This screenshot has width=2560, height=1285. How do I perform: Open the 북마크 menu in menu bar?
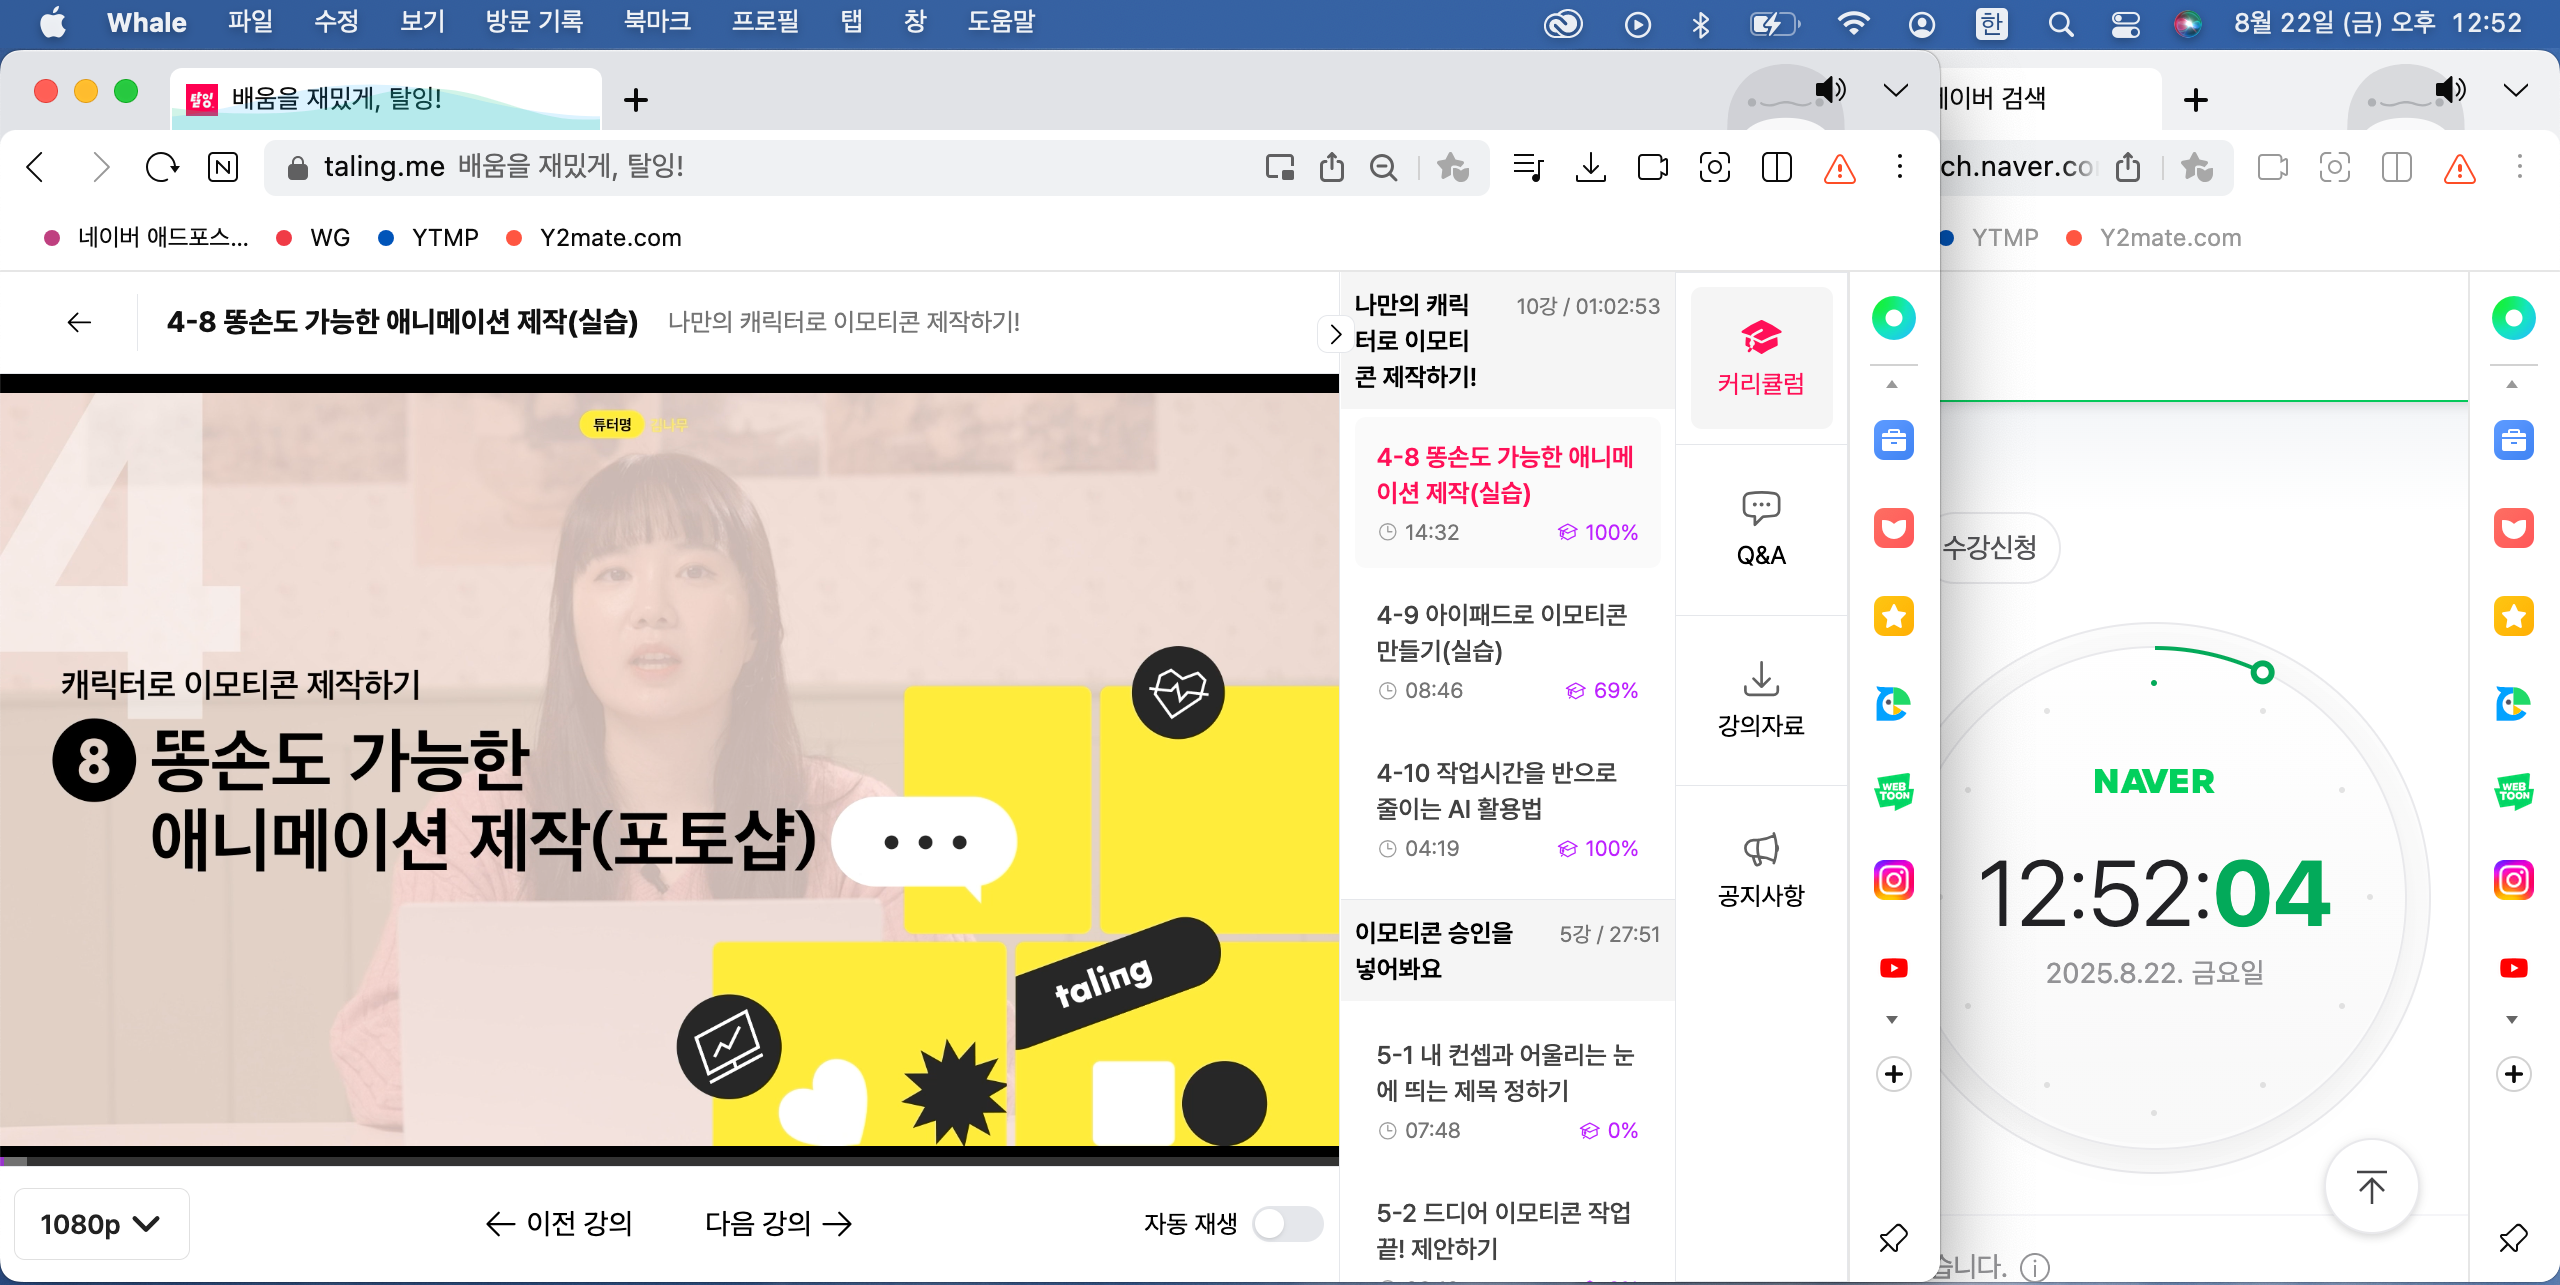tap(657, 22)
